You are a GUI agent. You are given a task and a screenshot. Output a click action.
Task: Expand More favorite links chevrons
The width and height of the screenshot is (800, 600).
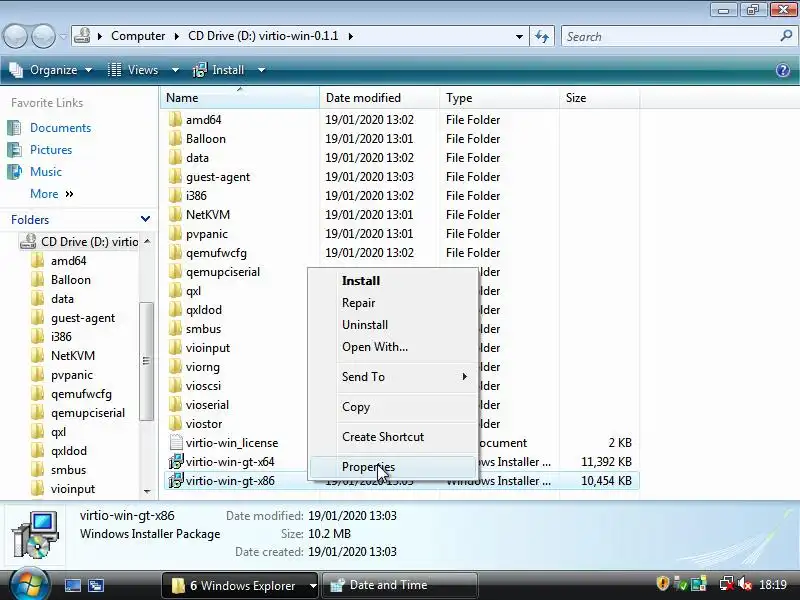pos(69,194)
